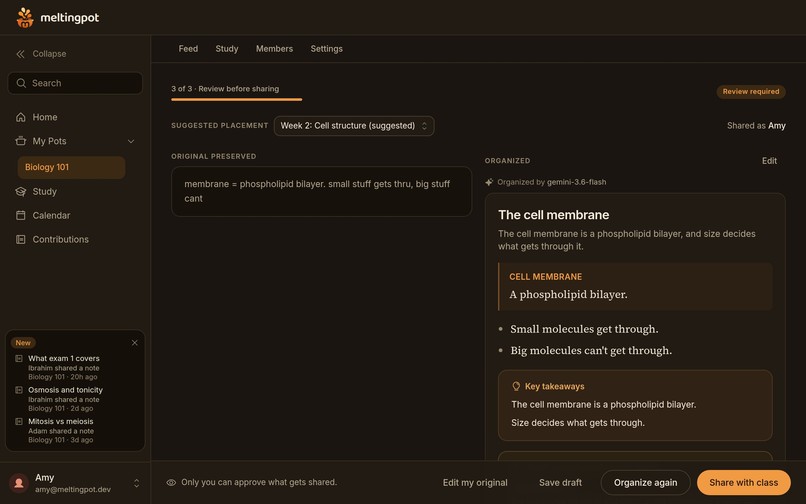Click Amy's avatar picture
The width and height of the screenshot is (806, 504).
[x=19, y=483]
